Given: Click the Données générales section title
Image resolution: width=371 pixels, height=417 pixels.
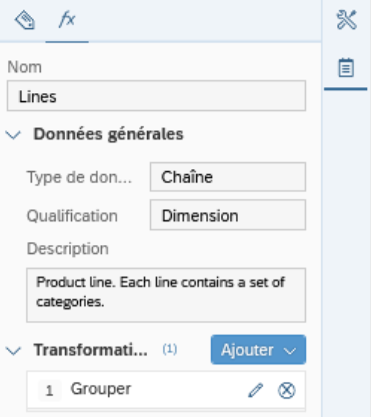Looking at the screenshot, I should [x=108, y=134].
